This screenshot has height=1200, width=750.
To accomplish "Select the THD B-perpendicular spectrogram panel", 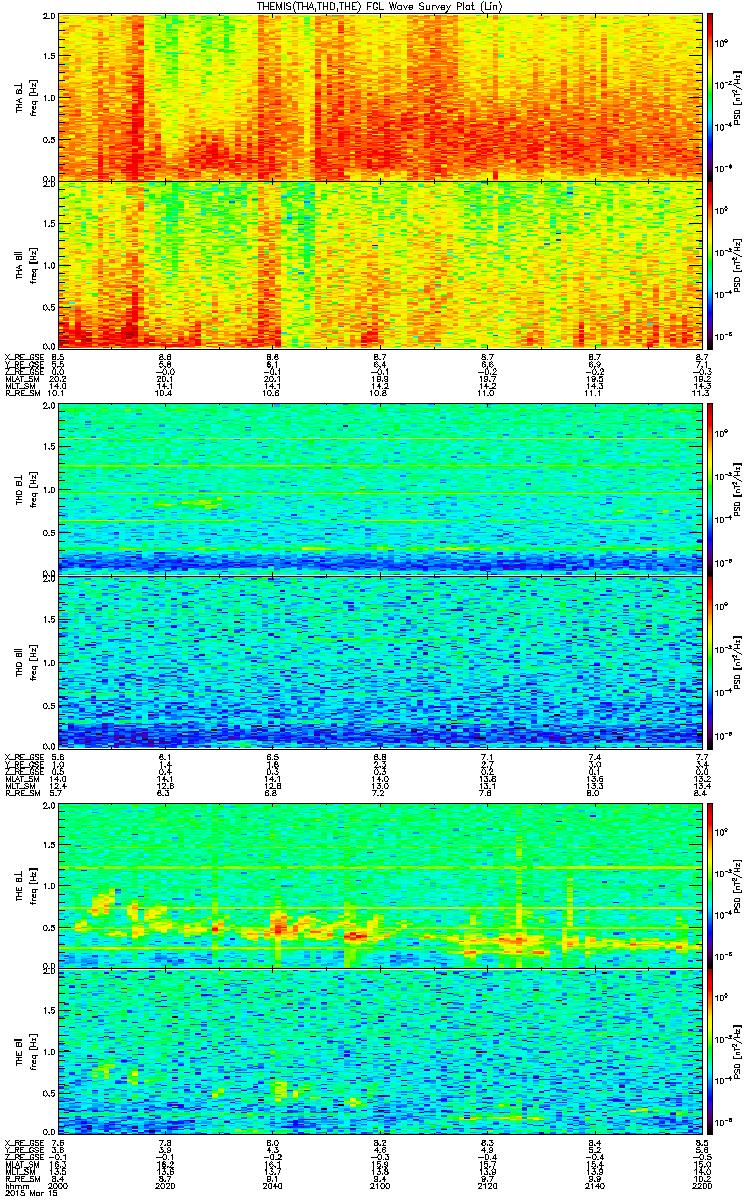I will point(380,488).
